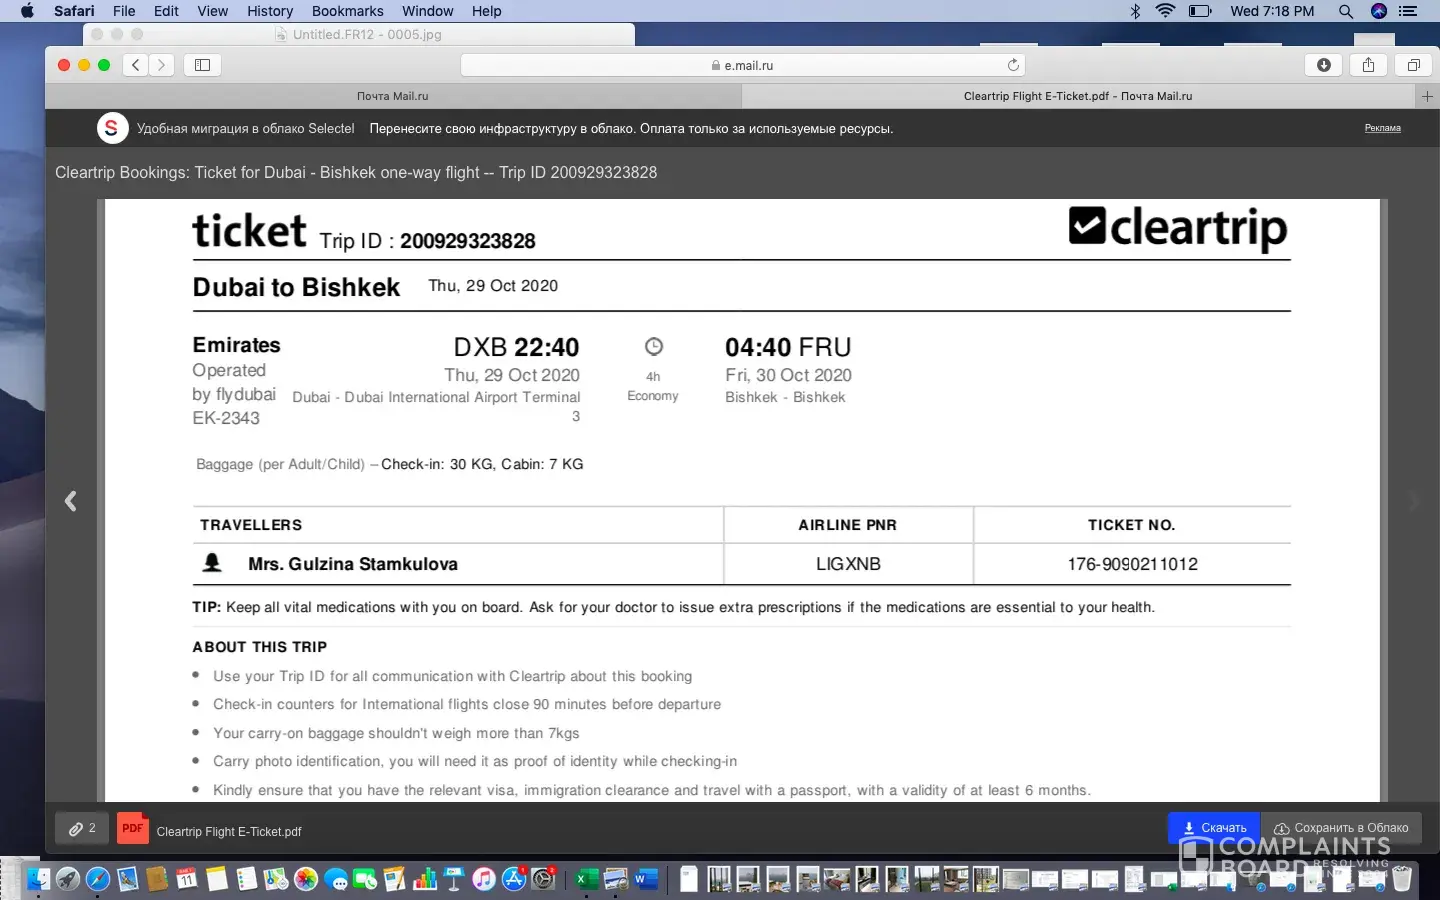
Task: Go back with Safari's back arrow
Action: pyautogui.click(x=136, y=65)
